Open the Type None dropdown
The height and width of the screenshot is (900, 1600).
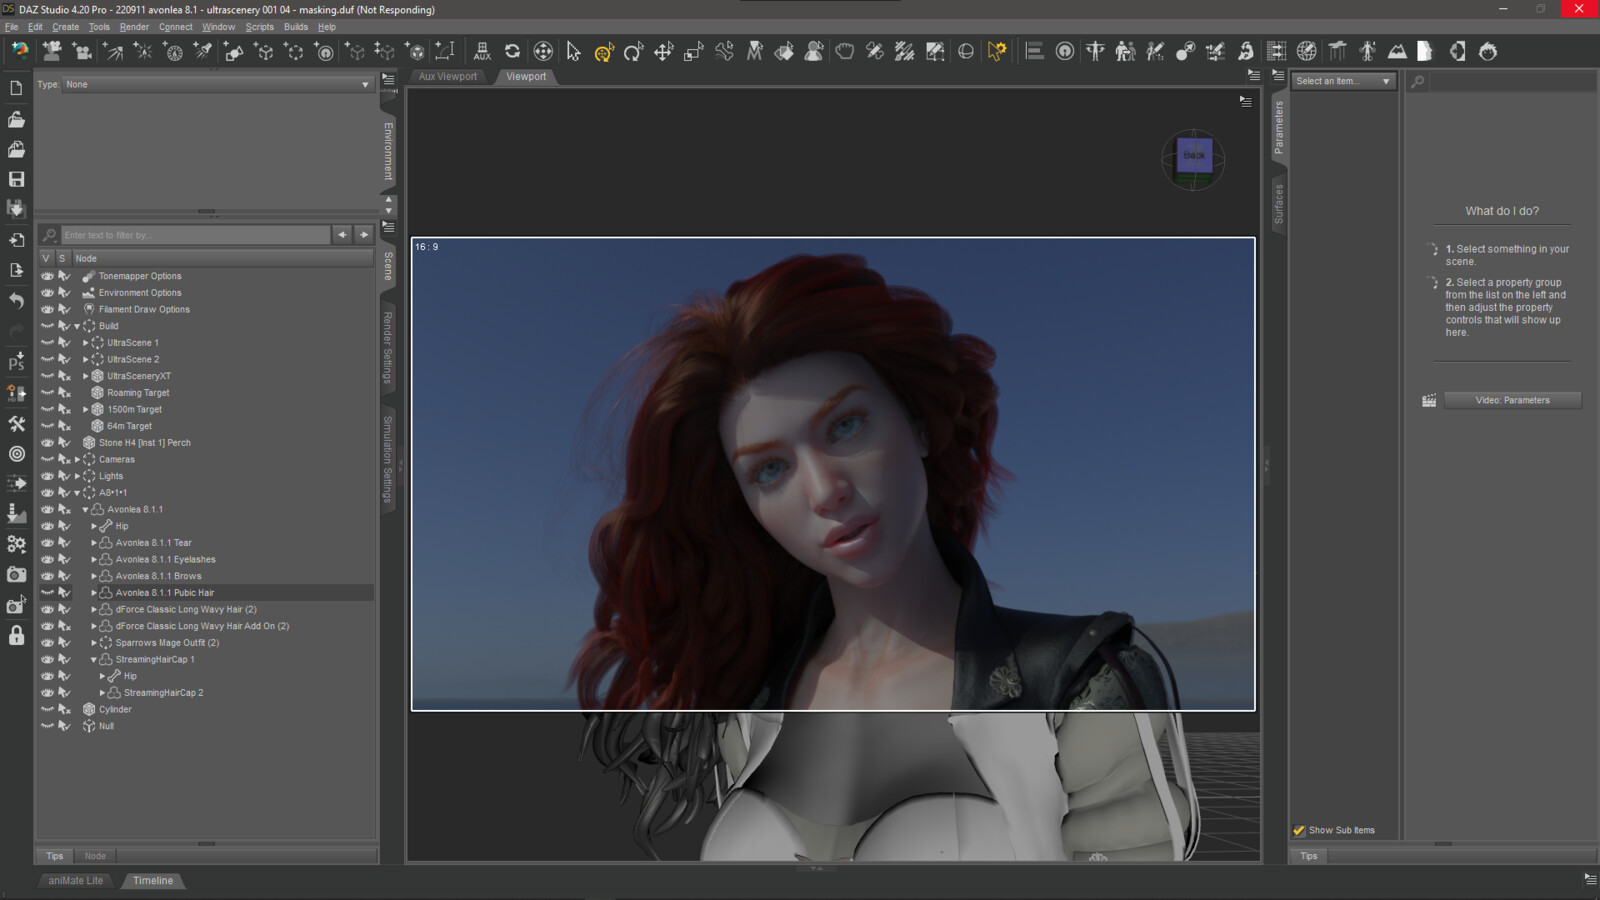coord(217,84)
